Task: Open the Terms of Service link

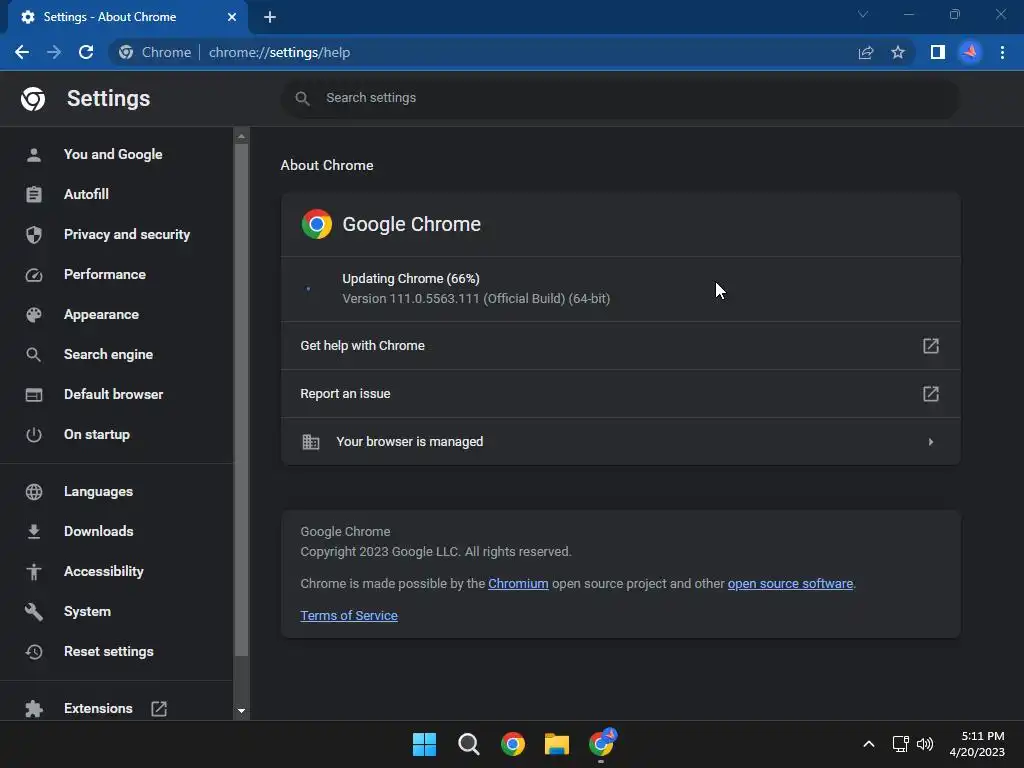Action: coord(349,615)
